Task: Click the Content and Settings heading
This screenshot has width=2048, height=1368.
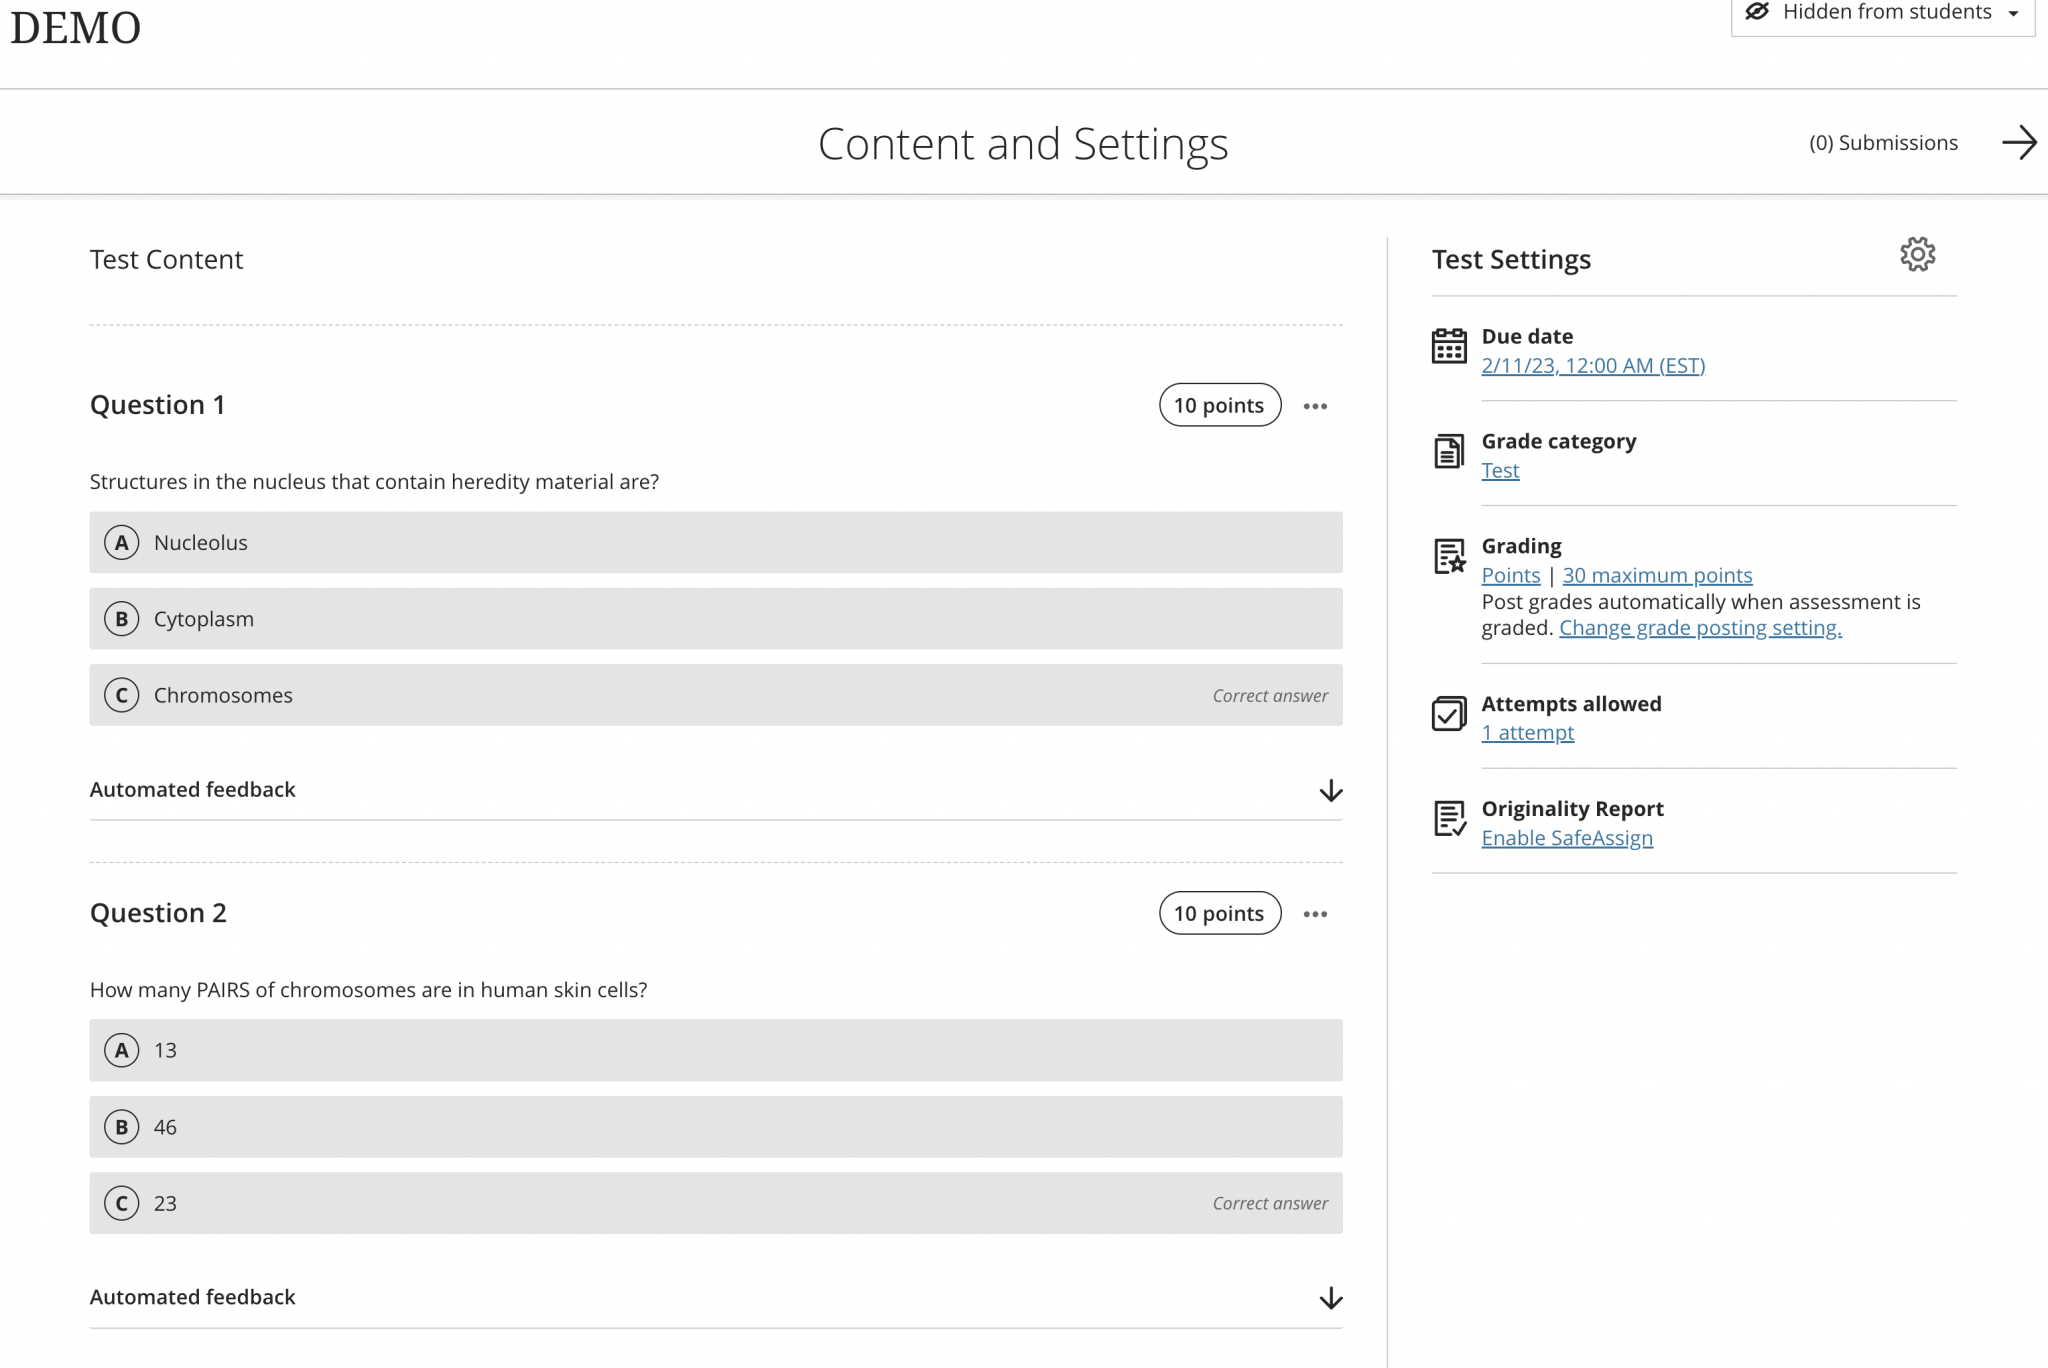Action: (x=1023, y=144)
